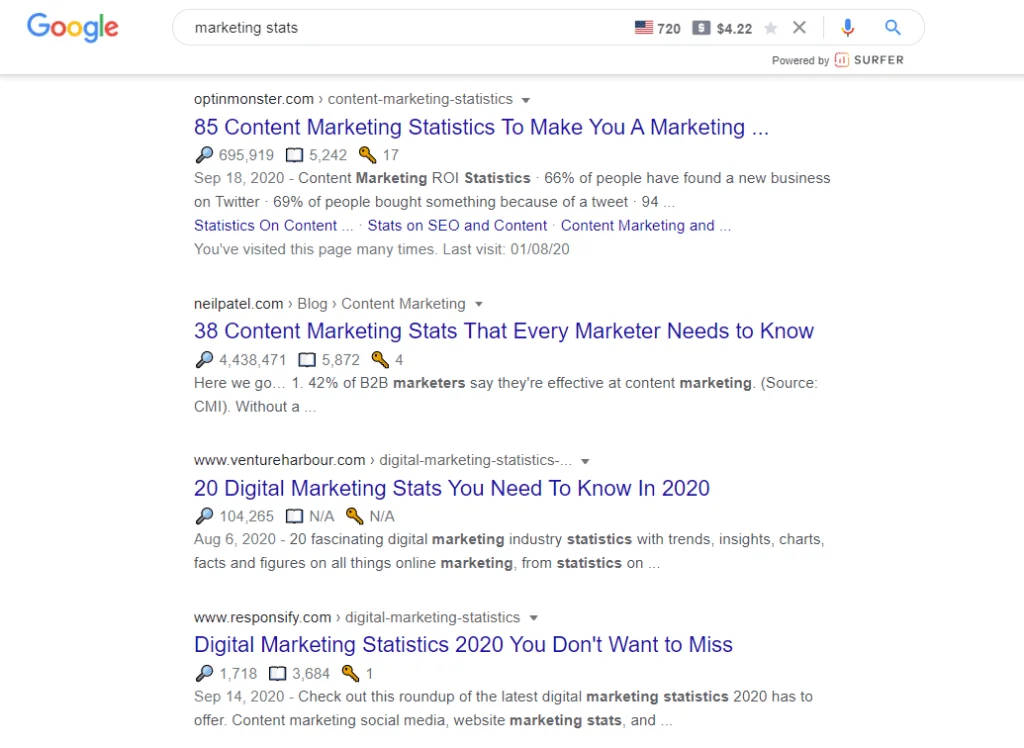Expand dropdown arrow next to ventureharbour.com URL
The image size is (1024, 748).
pyautogui.click(x=585, y=461)
